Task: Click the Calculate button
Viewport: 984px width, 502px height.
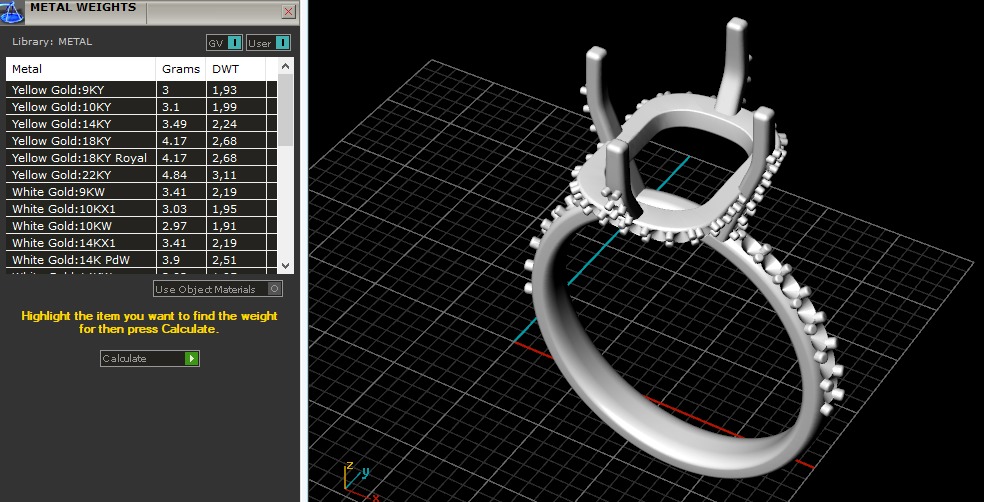Action: pos(149,358)
